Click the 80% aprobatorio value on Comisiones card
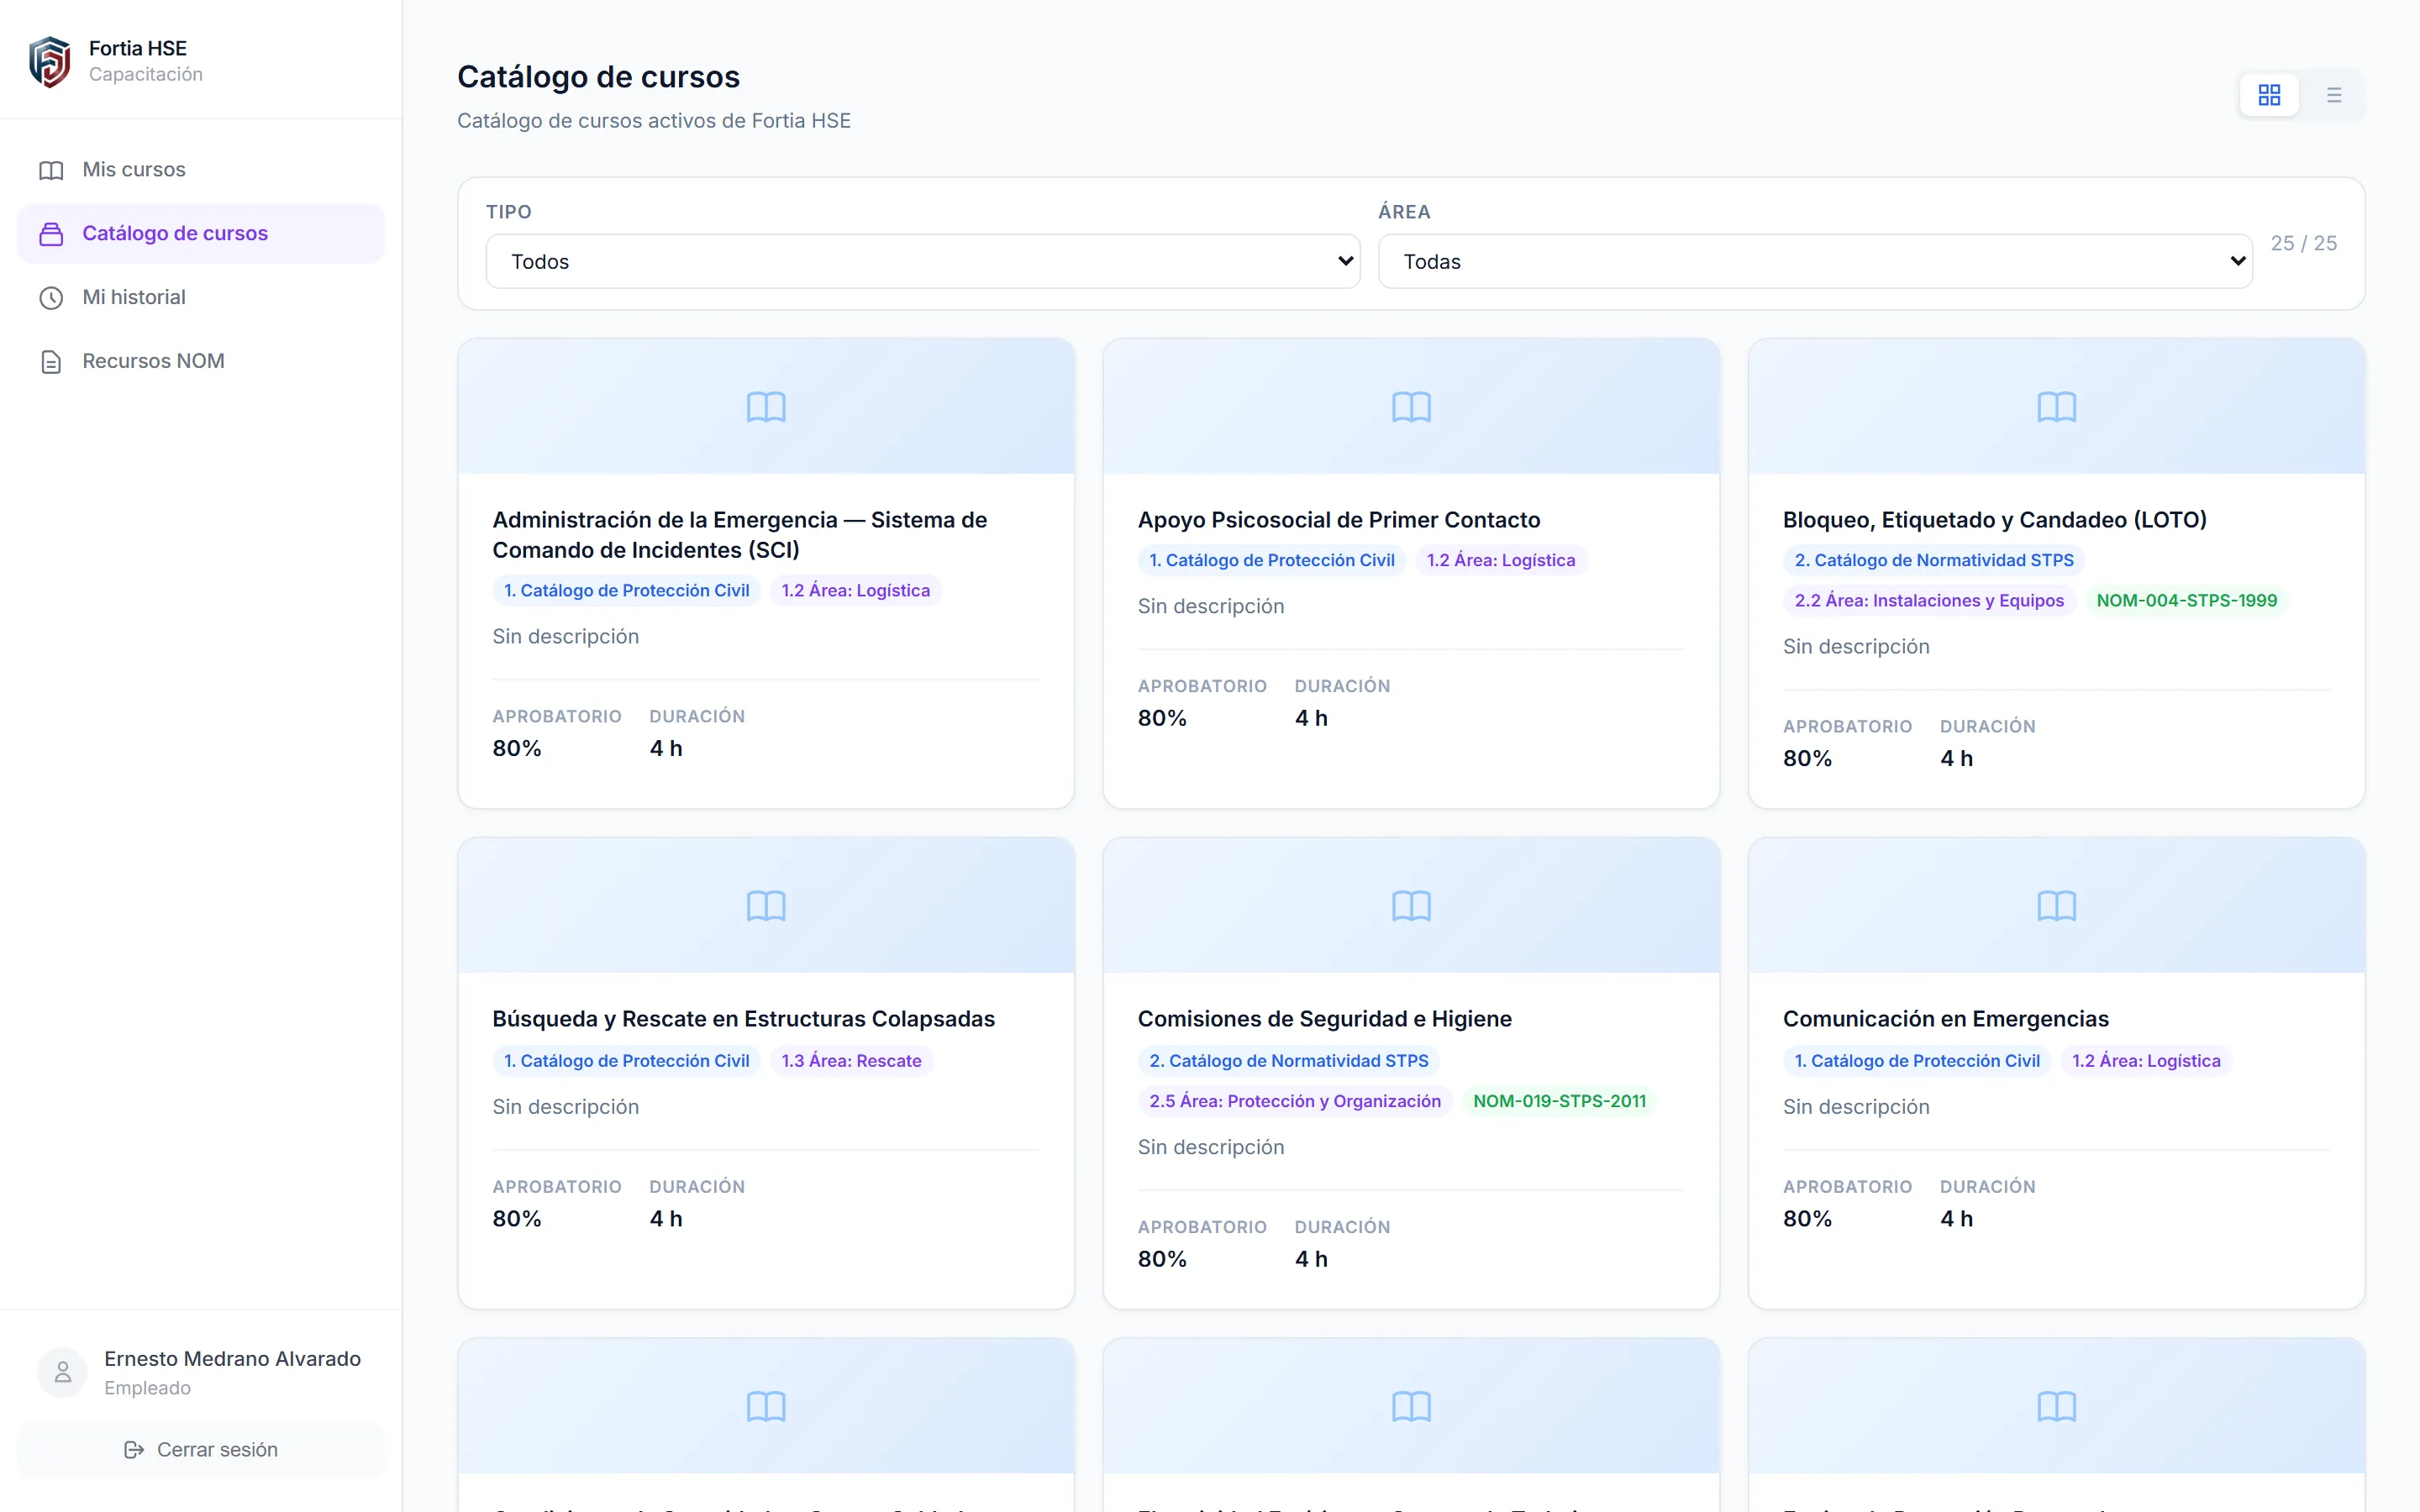 [x=1161, y=1259]
